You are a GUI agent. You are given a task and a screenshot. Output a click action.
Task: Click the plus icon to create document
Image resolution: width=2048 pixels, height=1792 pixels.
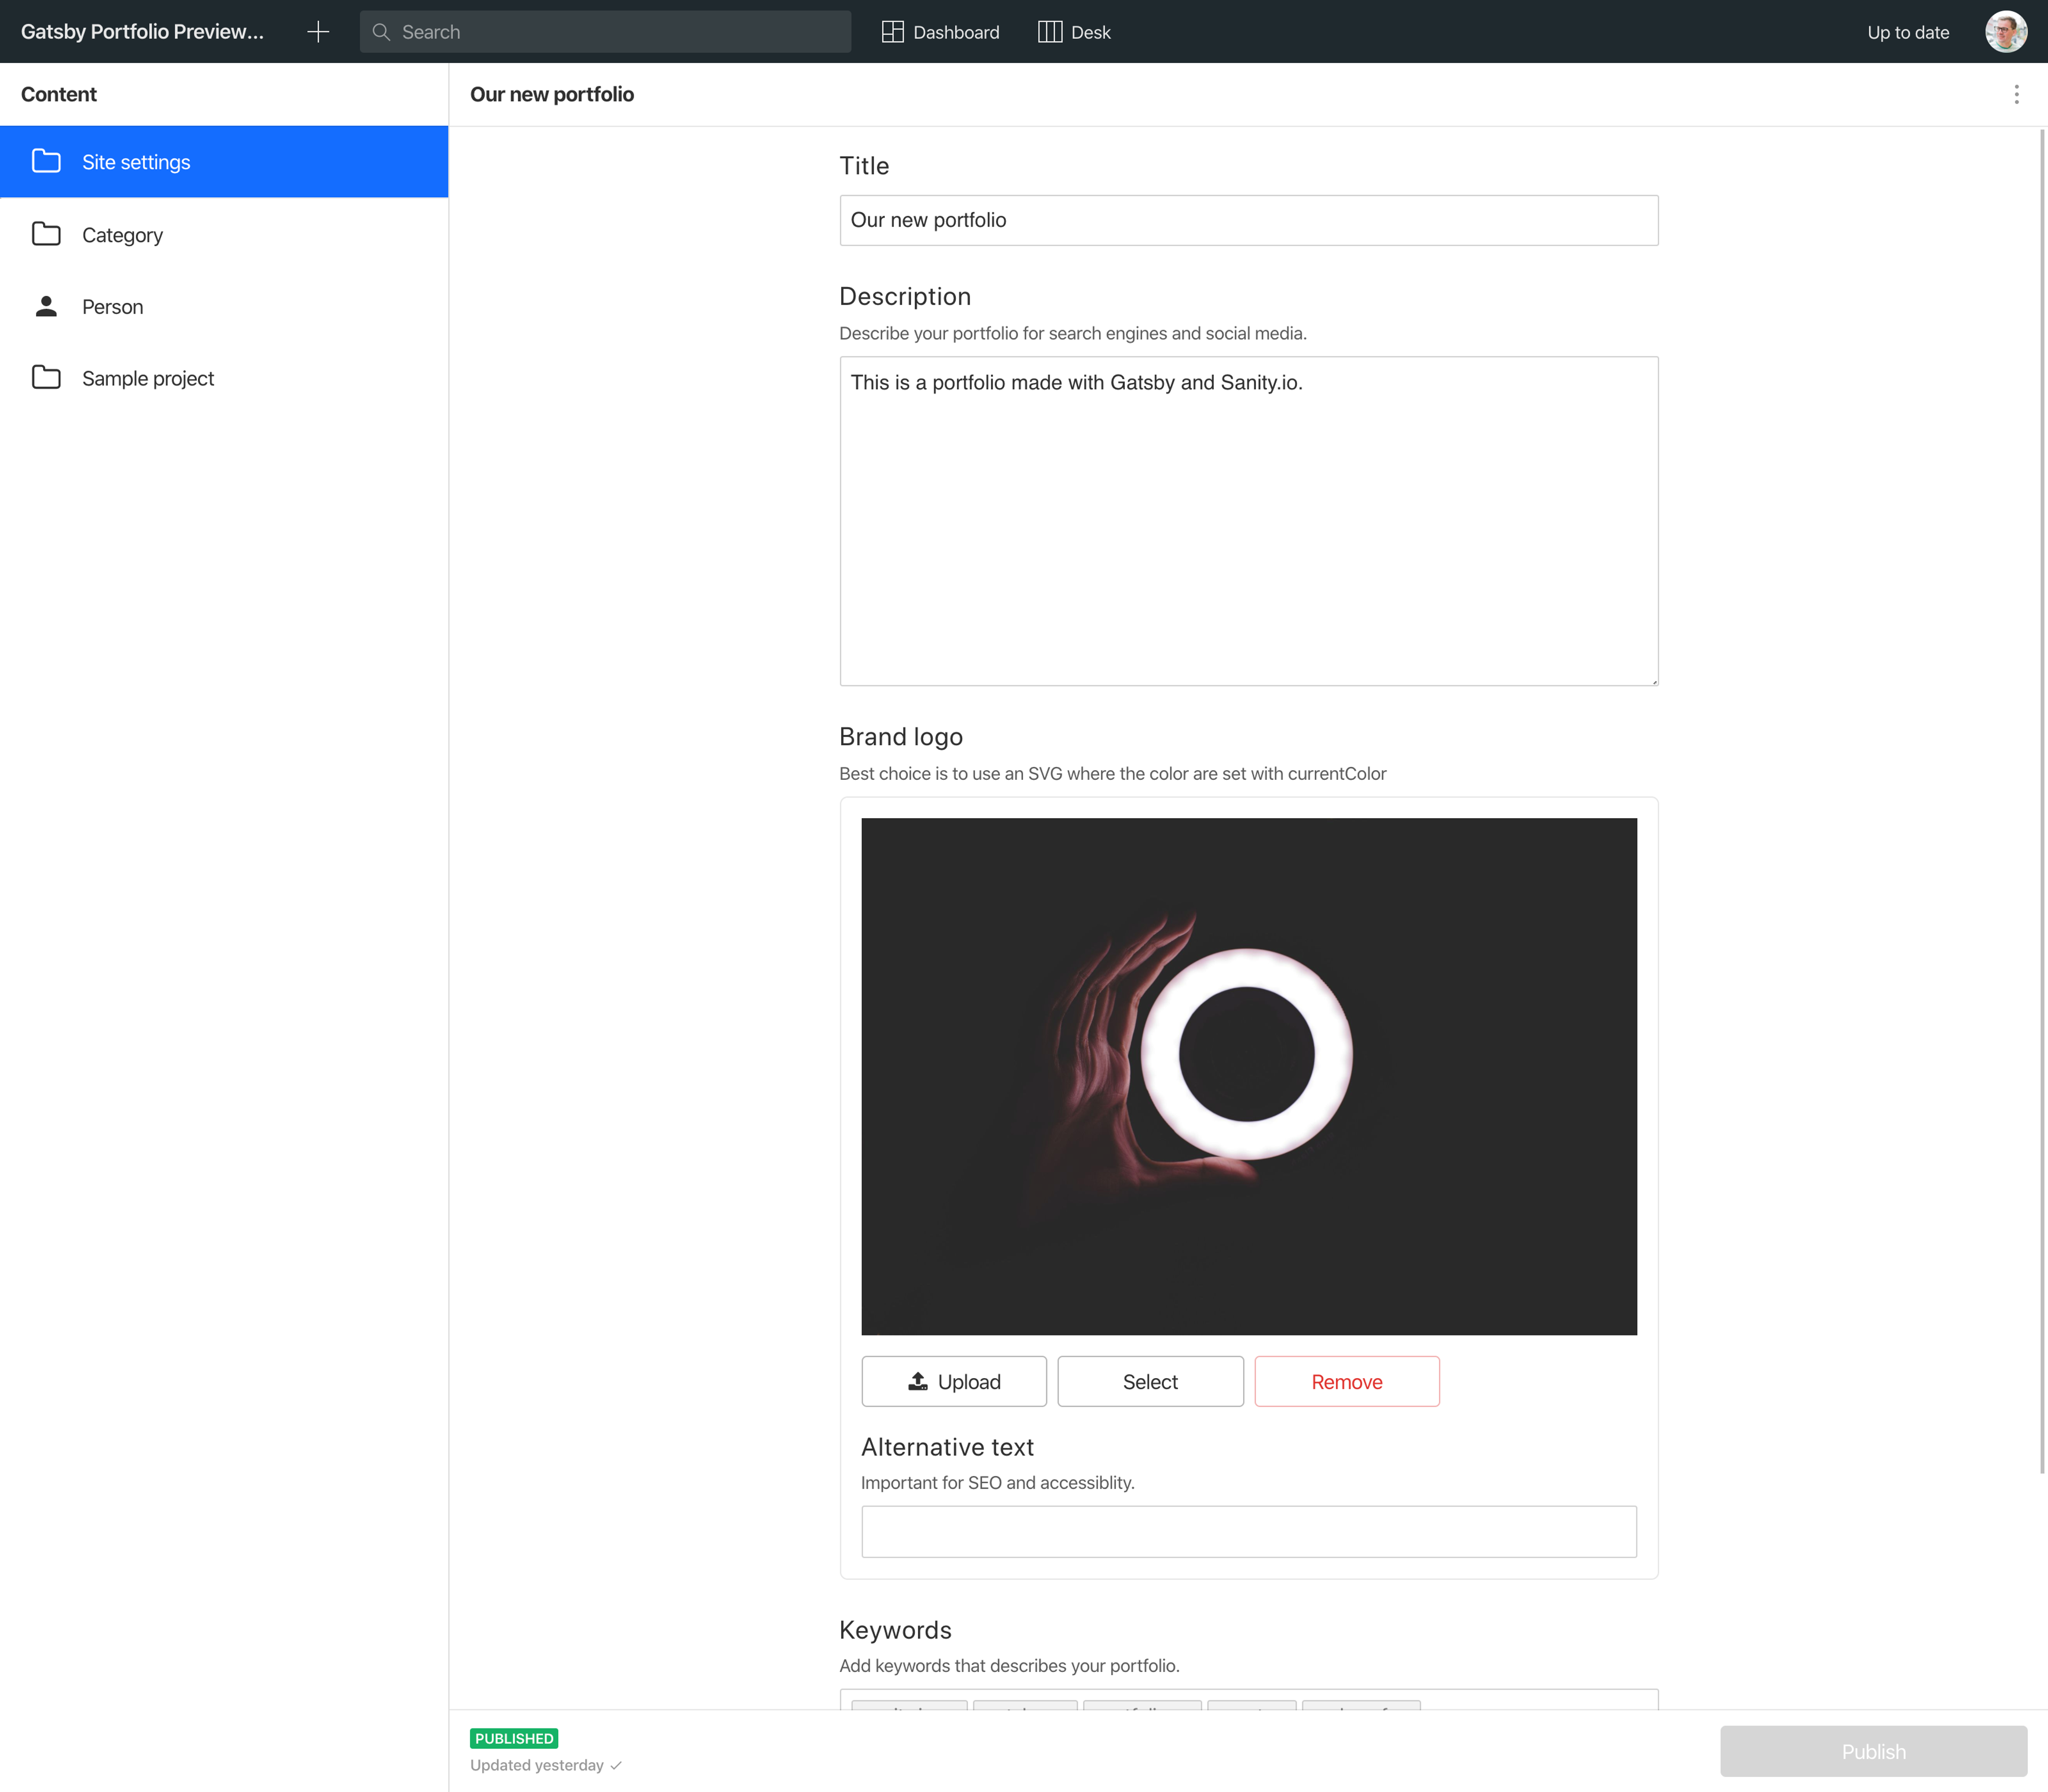point(317,32)
